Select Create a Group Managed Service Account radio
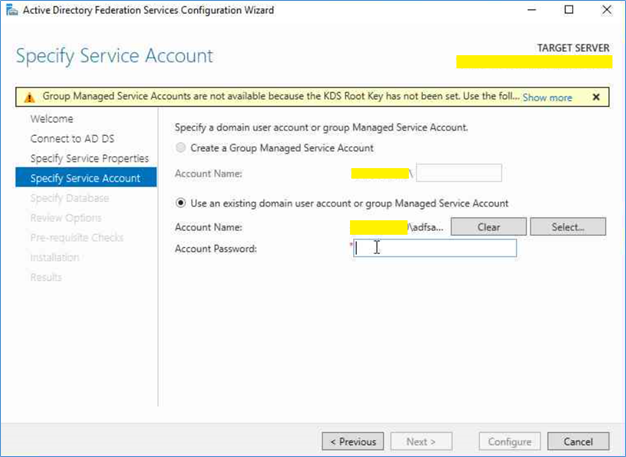Screen dimensions: 626x457 click(181, 148)
